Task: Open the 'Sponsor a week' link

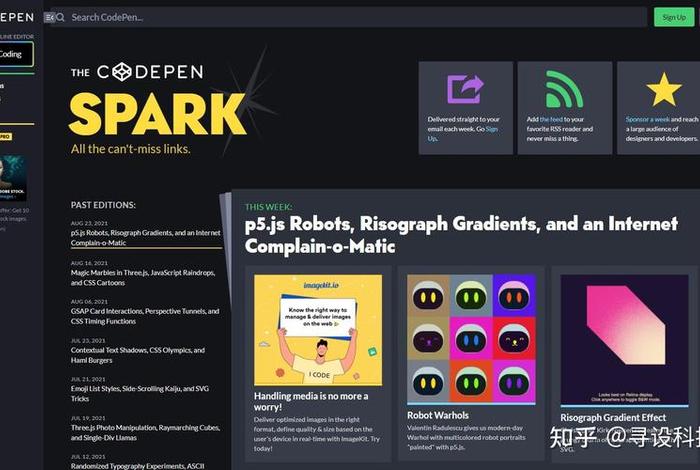Action: 647,120
